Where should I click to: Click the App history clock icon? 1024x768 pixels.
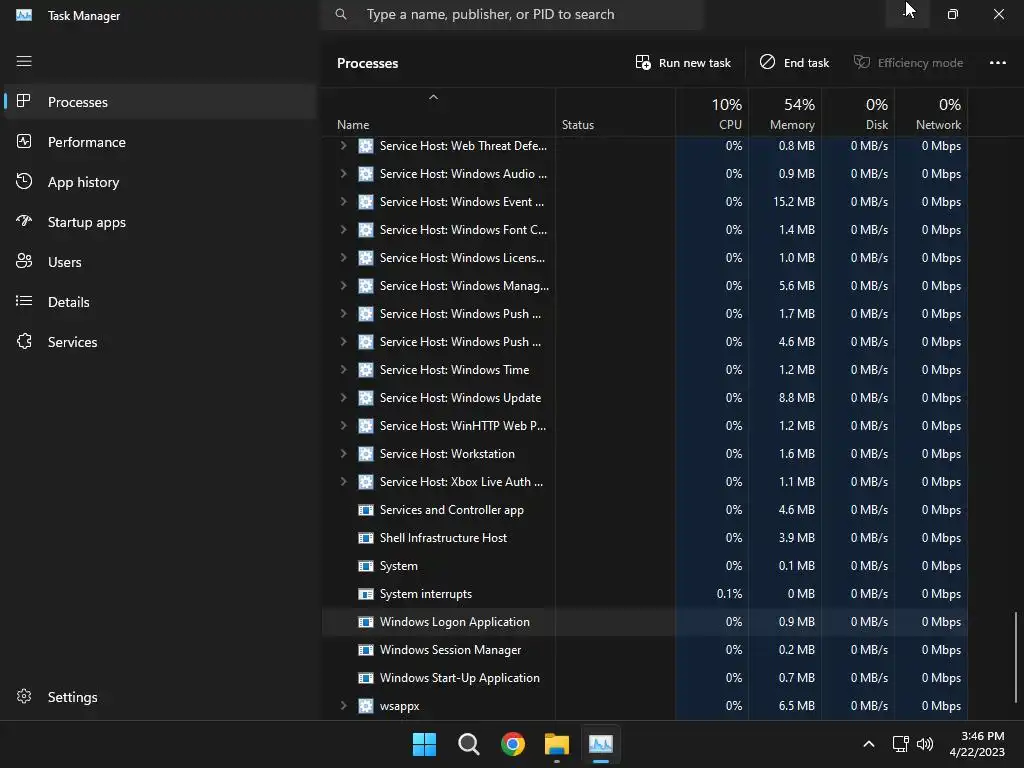24,182
